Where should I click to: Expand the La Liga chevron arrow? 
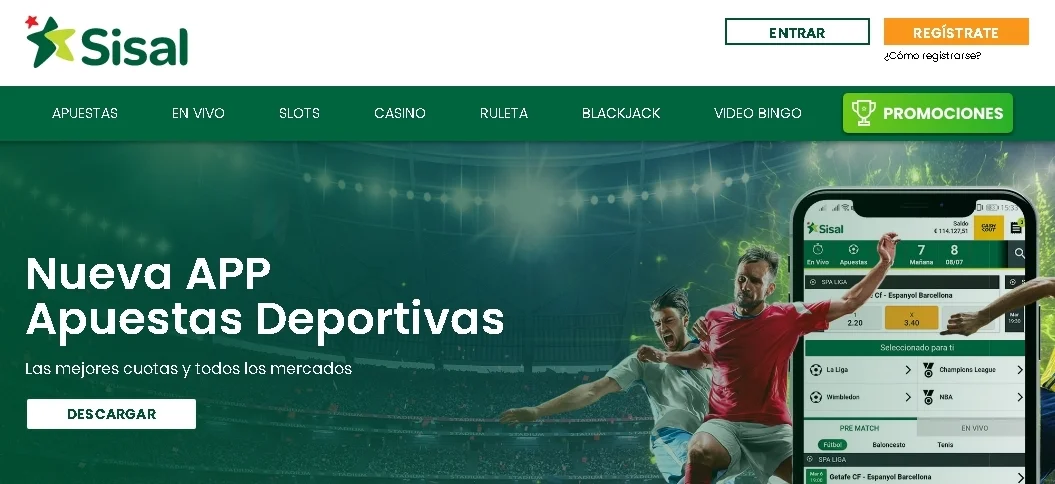tap(908, 370)
